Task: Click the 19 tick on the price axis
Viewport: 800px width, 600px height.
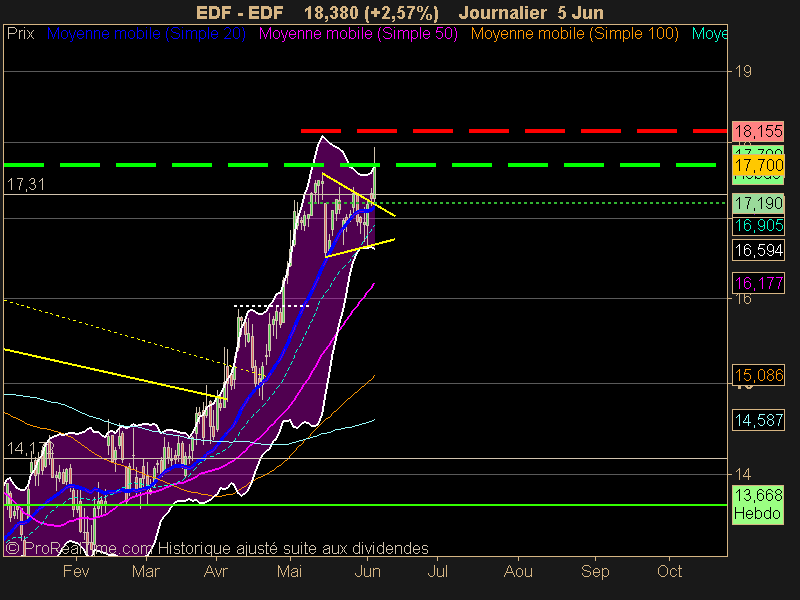Action: tap(743, 71)
